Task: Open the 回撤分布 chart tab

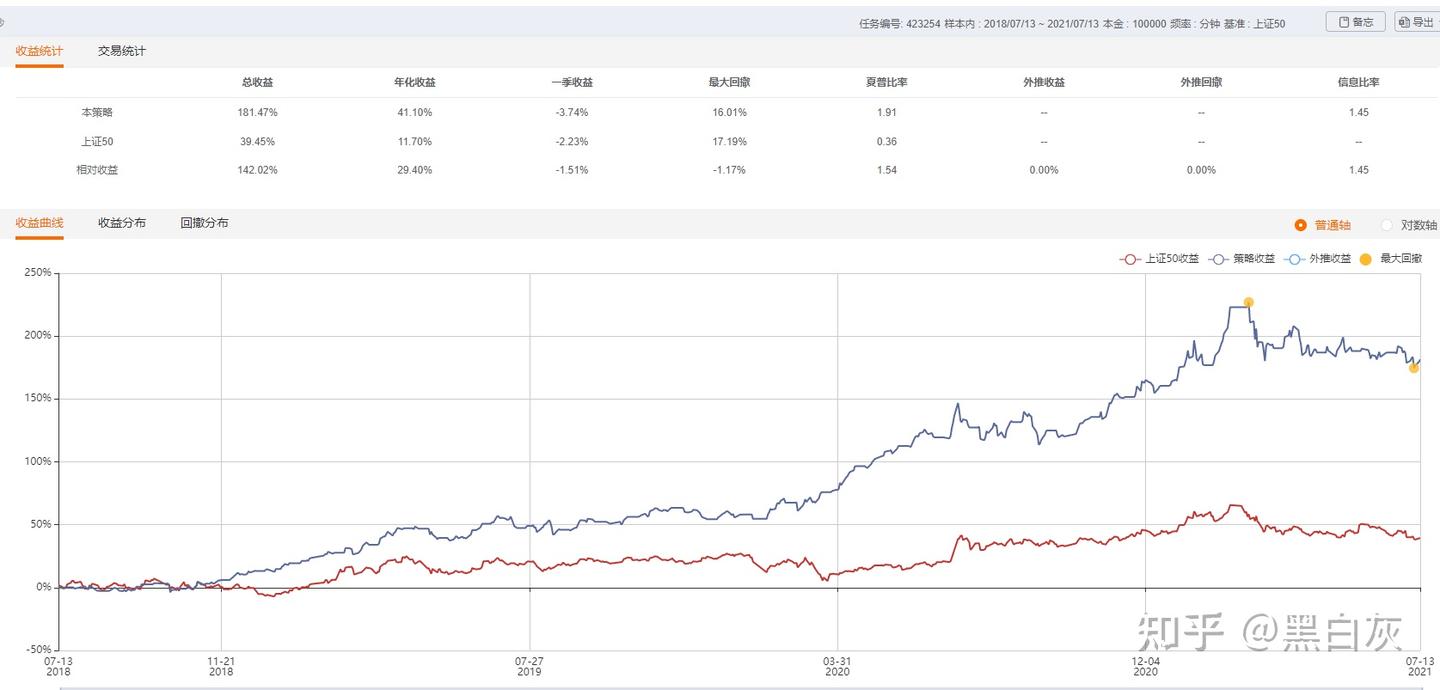Action: tap(204, 223)
